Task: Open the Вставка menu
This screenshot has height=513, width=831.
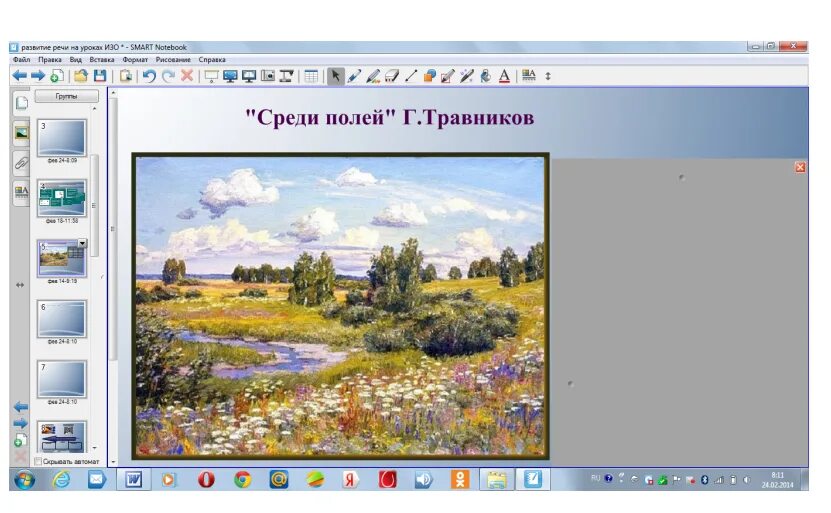Action: click(102, 60)
